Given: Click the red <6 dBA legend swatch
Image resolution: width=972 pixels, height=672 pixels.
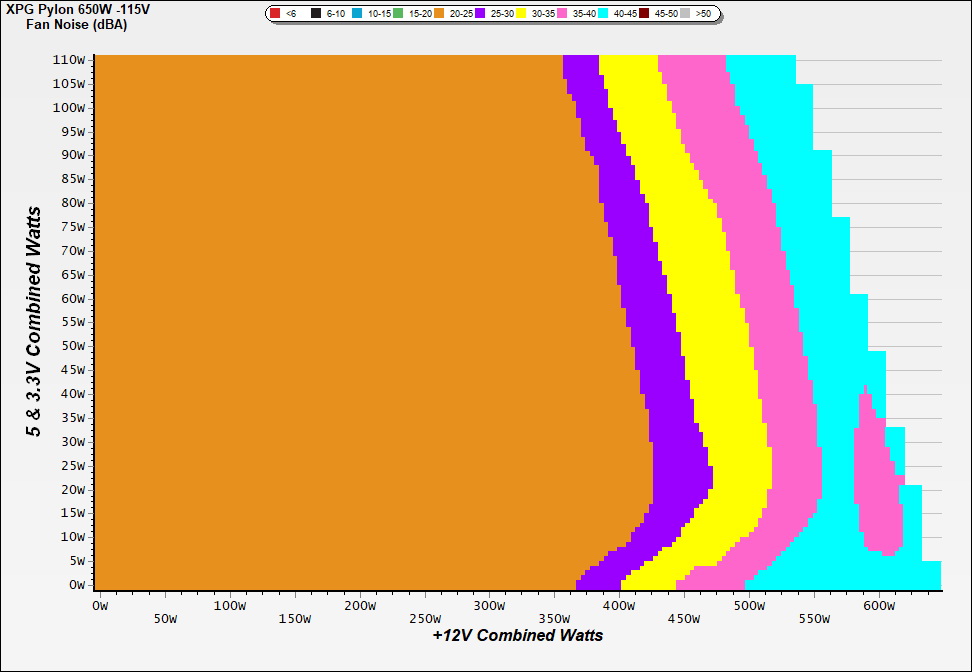Looking at the screenshot, I should click(275, 14).
